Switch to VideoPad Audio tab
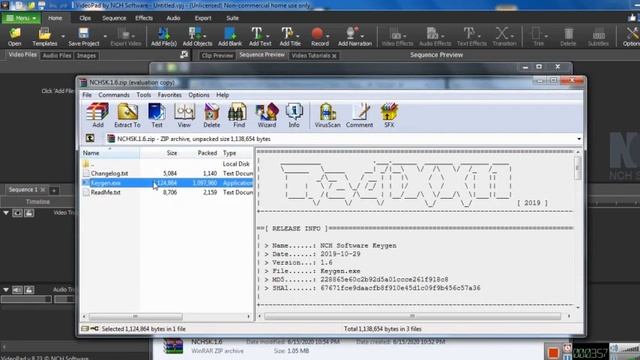This screenshot has height=360, width=640. (173, 18)
